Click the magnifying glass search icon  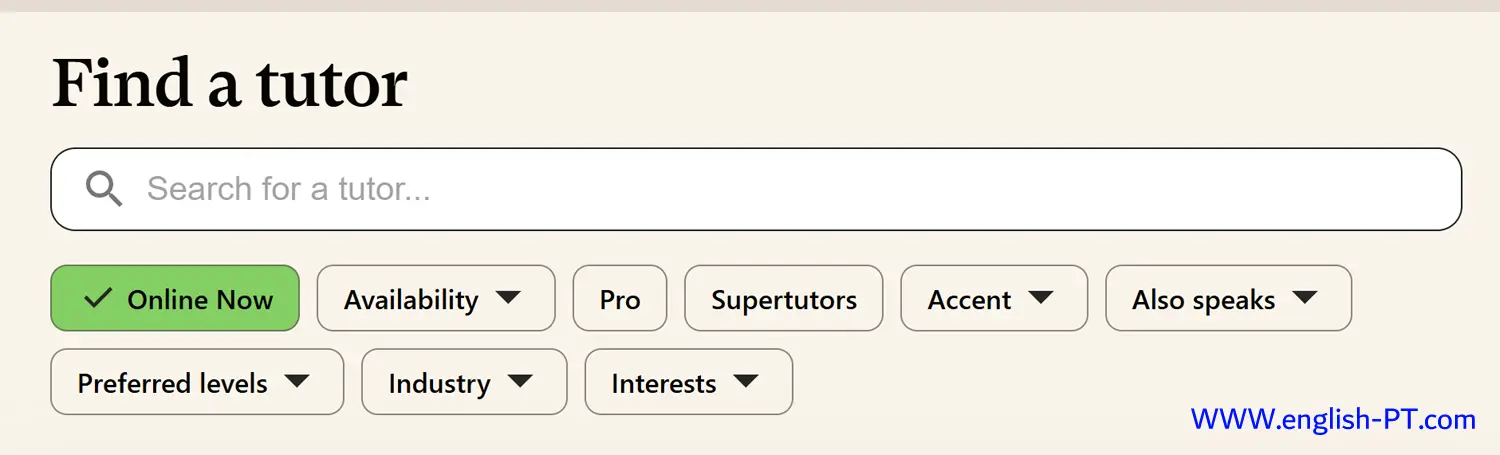coord(103,188)
